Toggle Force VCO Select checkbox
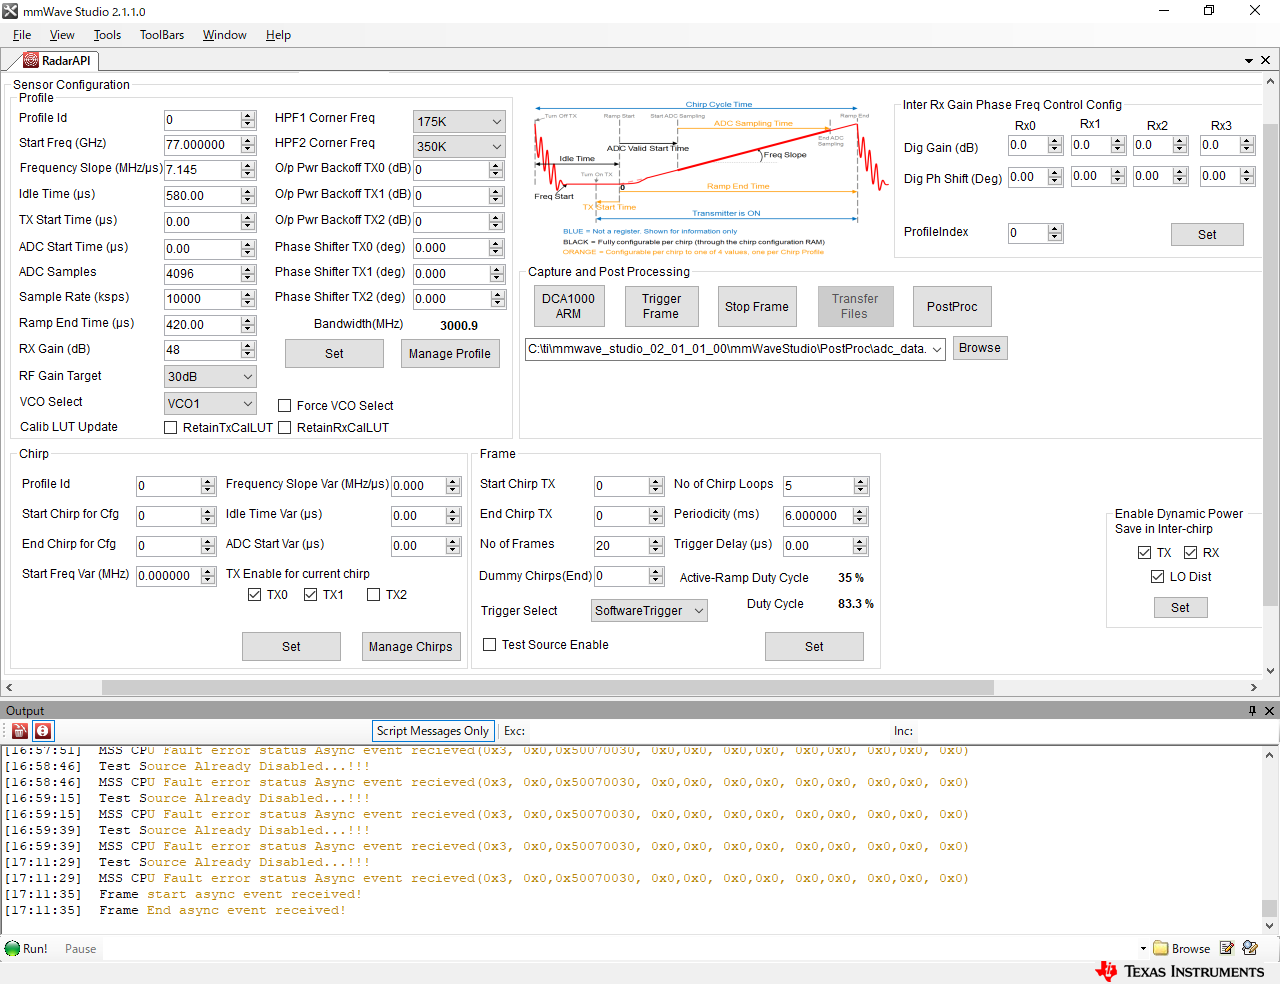This screenshot has width=1280, height=984. (x=284, y=406)
